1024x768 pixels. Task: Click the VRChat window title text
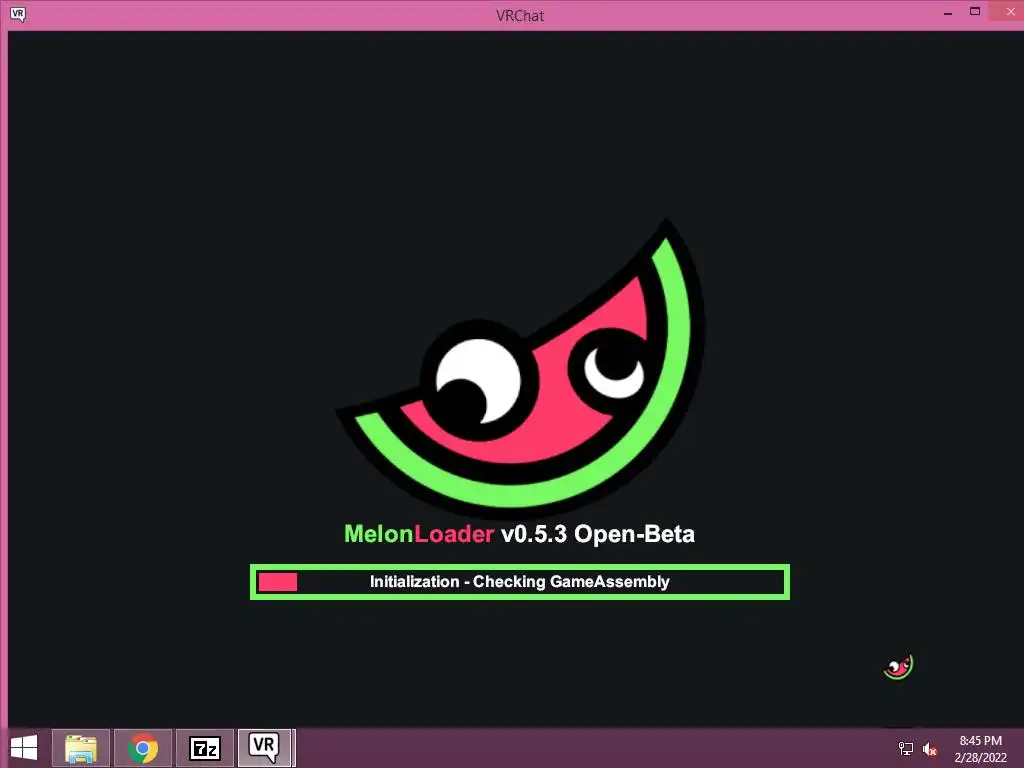[x=520, y=16]
